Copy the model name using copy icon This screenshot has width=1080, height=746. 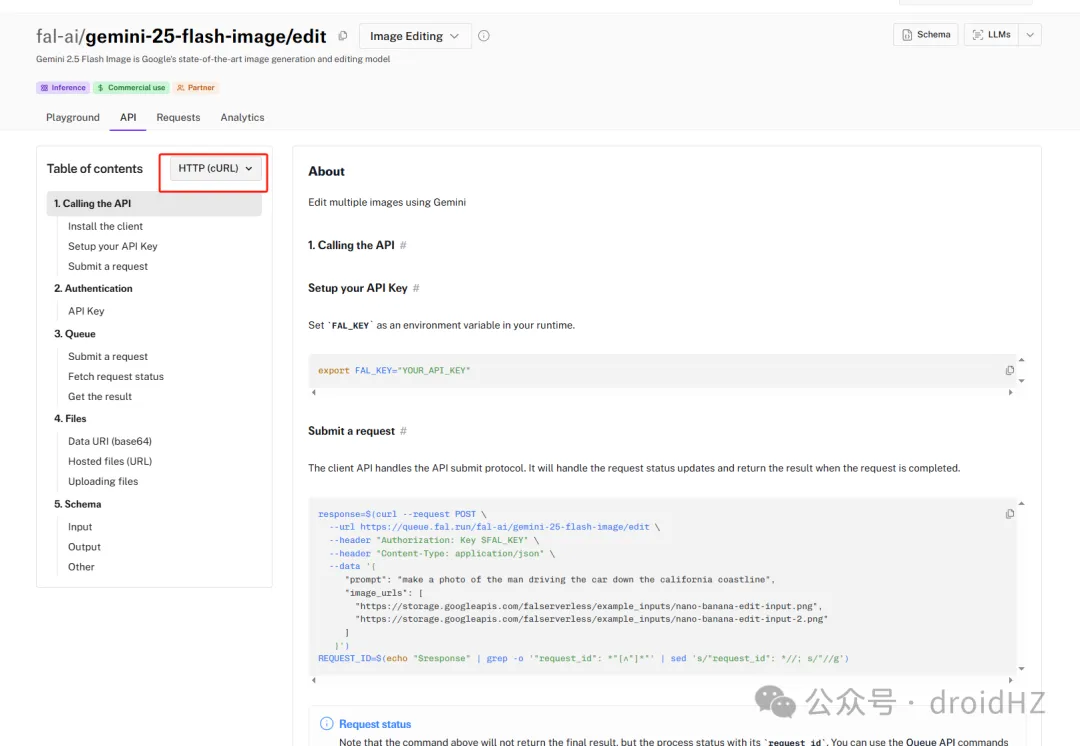click(343, 36)
